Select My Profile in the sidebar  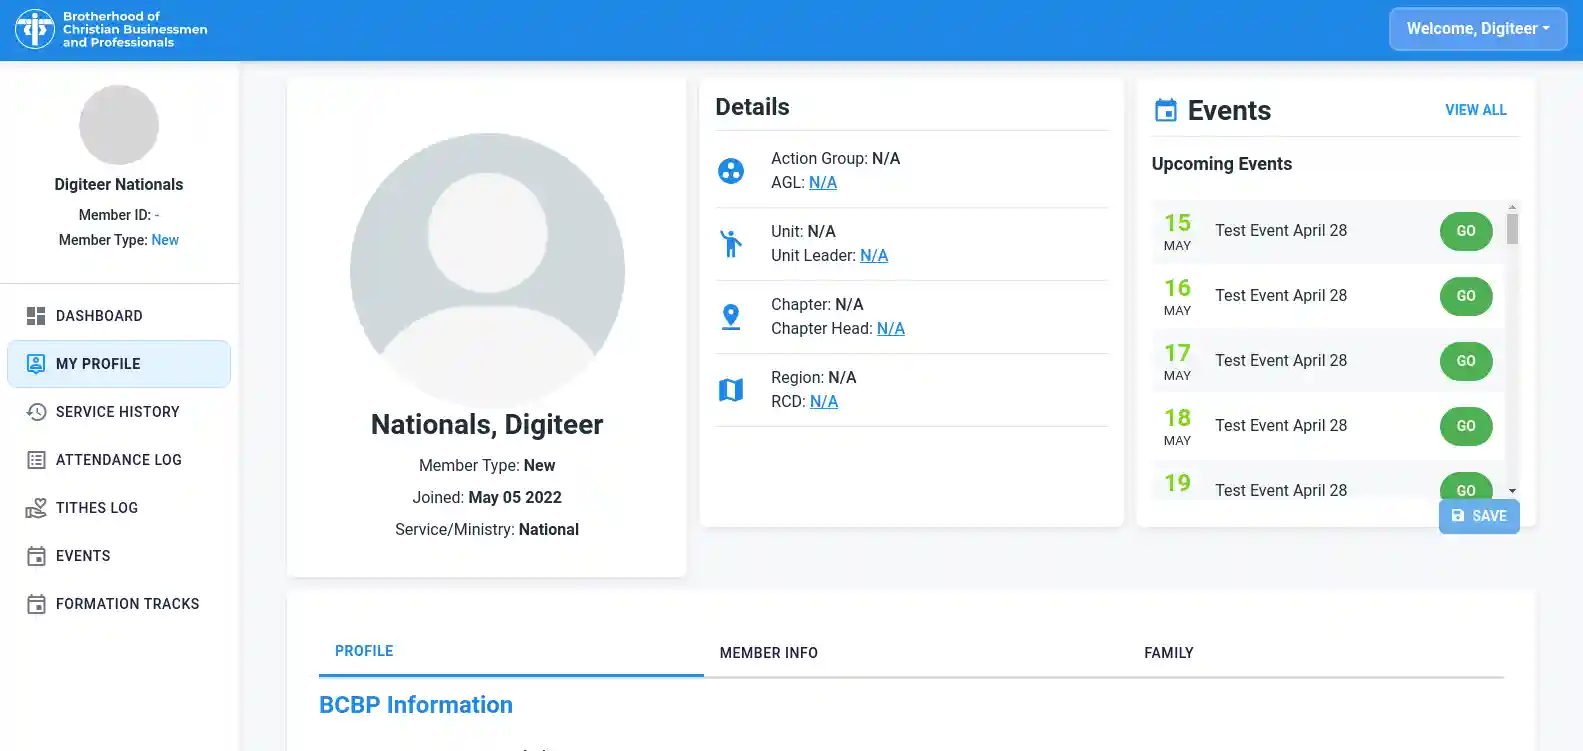(x=119, y=364)
